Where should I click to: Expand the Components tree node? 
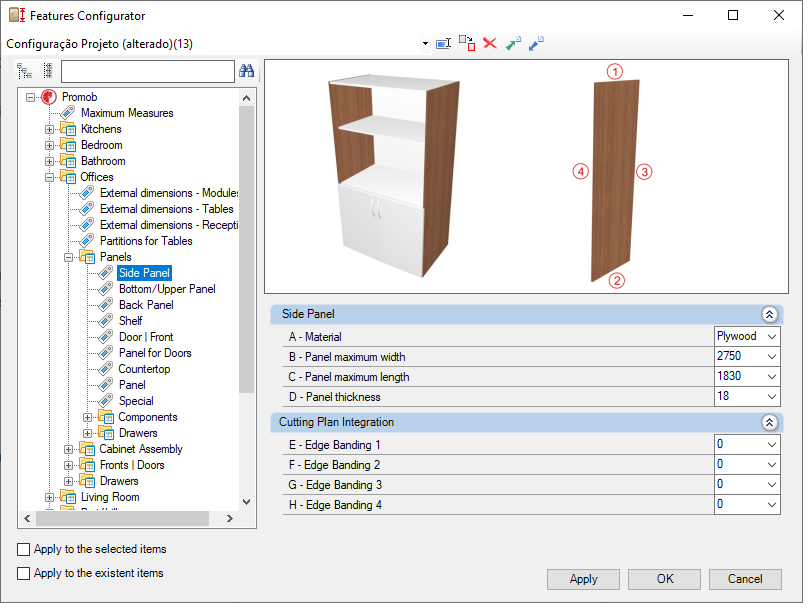tap(88, 417)
